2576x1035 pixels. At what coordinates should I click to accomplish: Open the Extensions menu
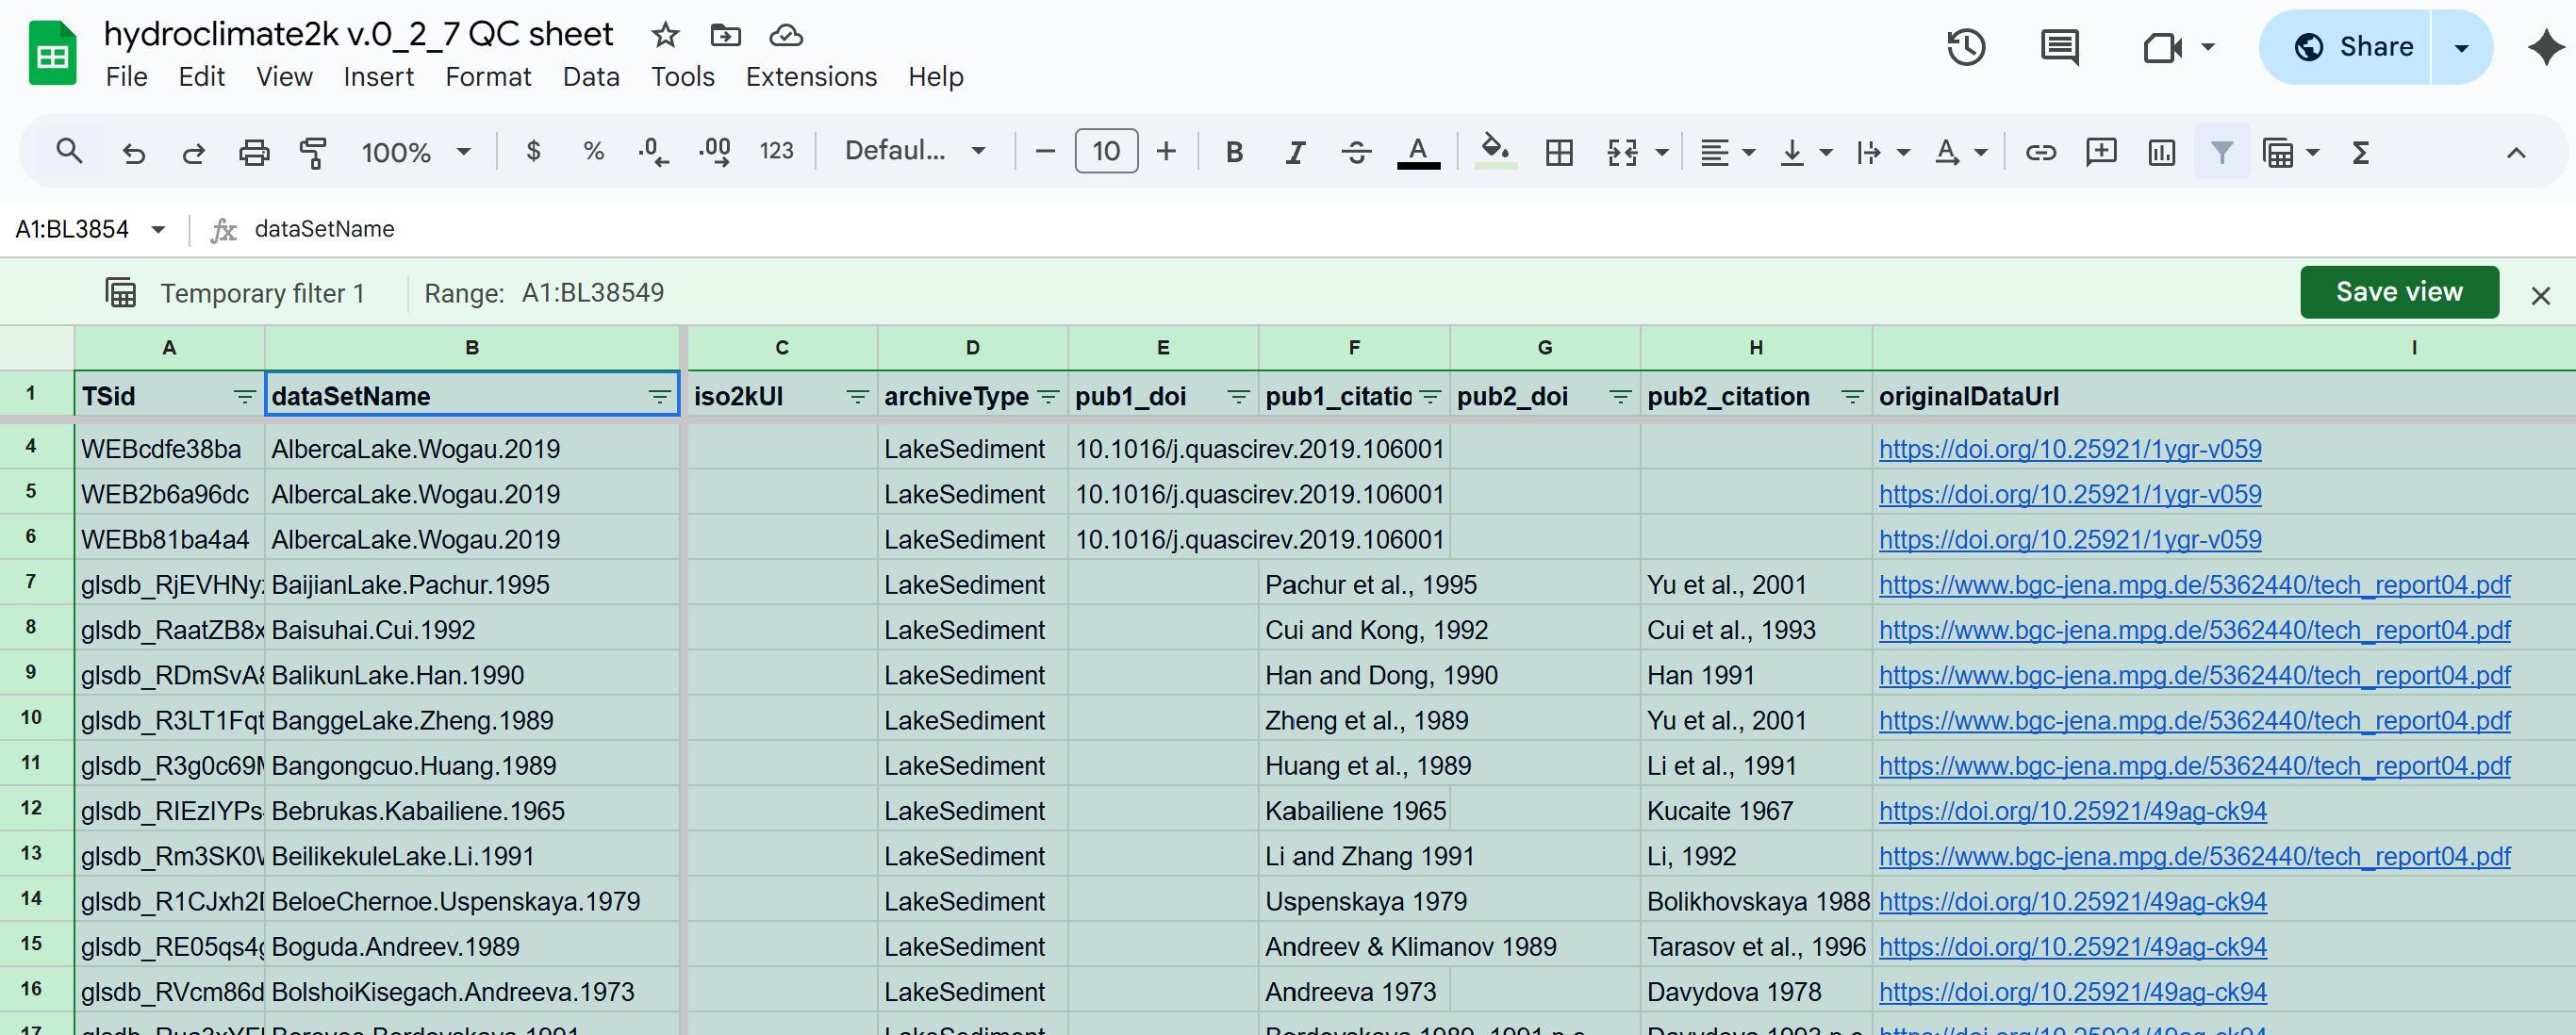810,77
